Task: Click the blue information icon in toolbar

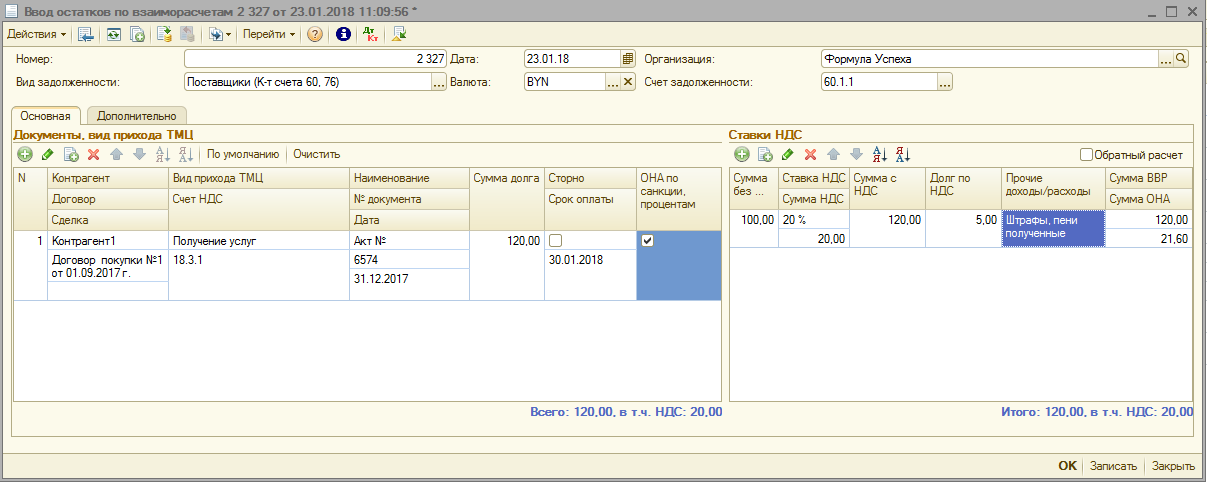Action: [343, 34]
